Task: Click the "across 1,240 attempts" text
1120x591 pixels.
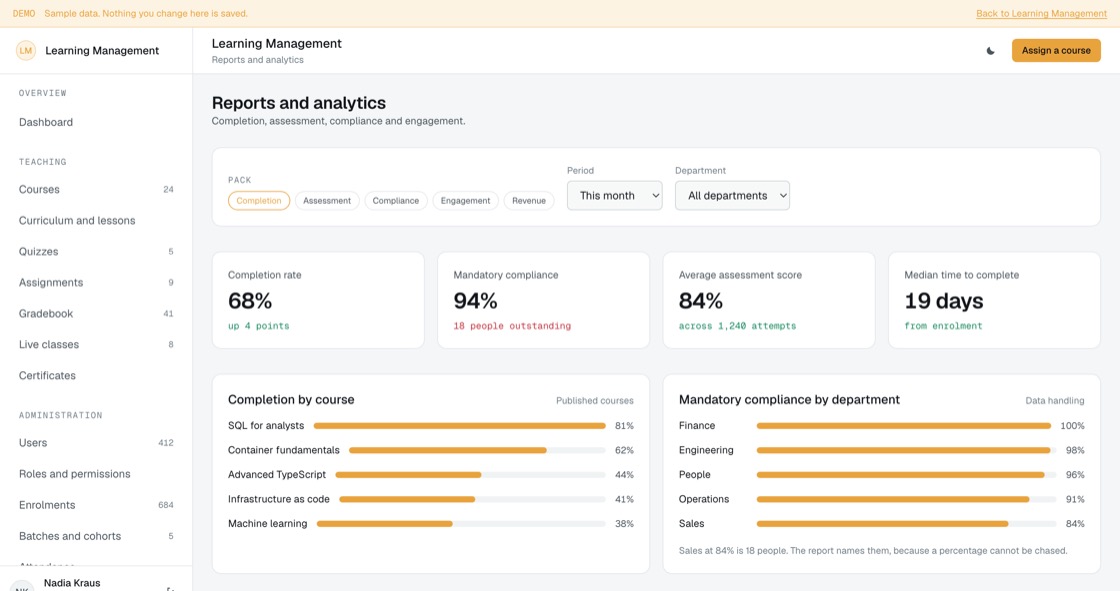Action: [737, 326]
